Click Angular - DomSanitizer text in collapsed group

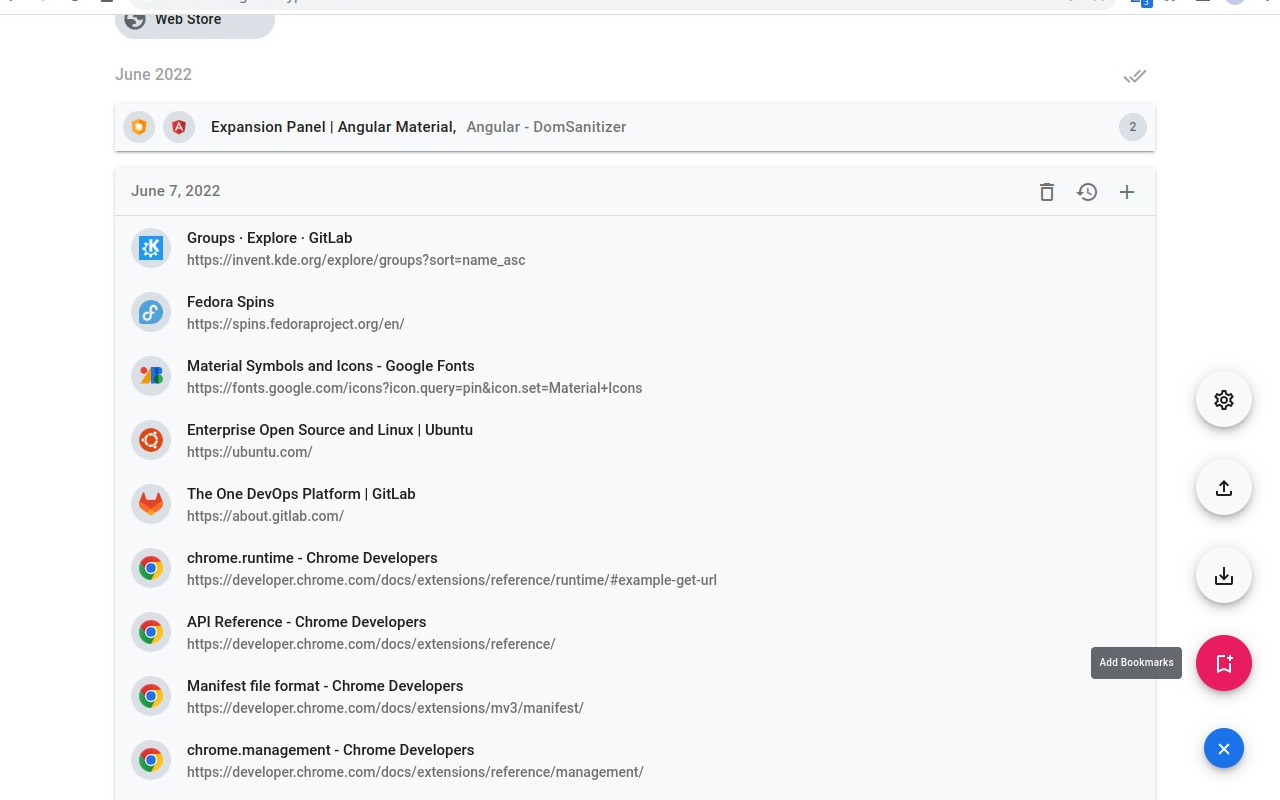point(546,127)
